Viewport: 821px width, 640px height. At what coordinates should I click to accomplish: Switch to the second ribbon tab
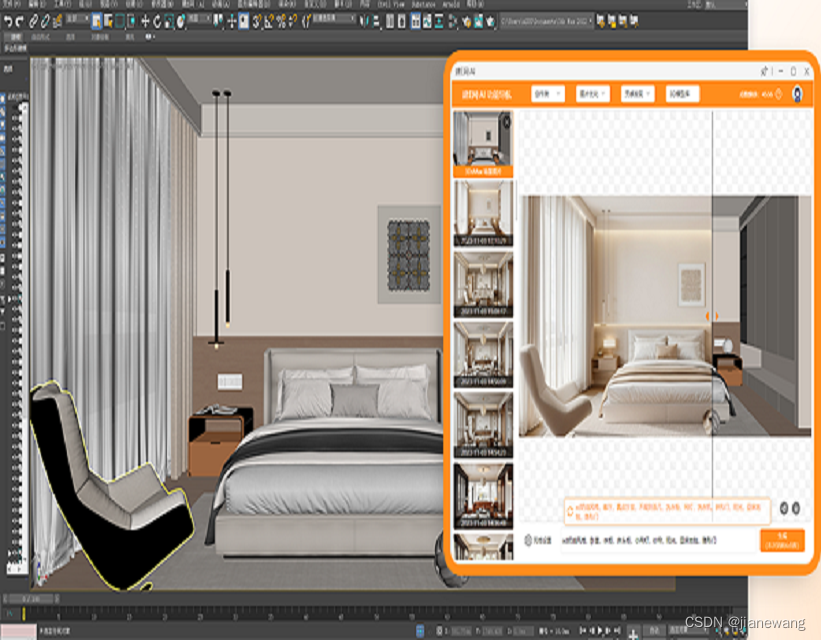pos(41,37)
